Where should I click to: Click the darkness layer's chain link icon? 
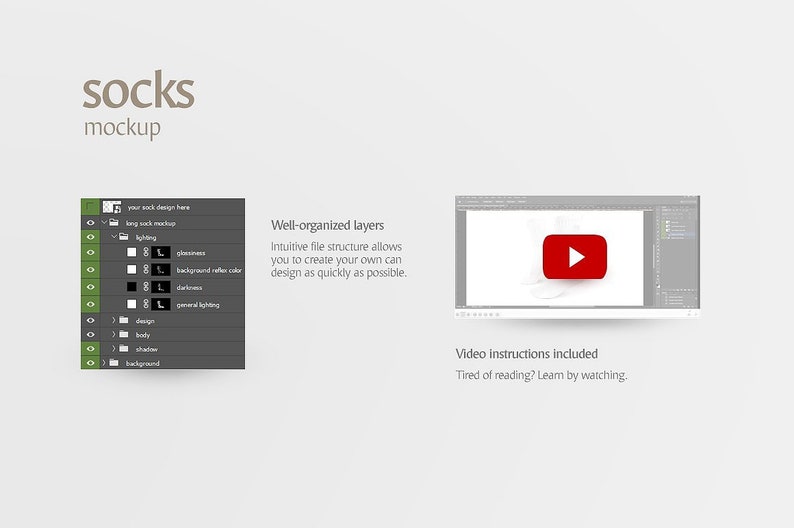click(x=146, y=287)
